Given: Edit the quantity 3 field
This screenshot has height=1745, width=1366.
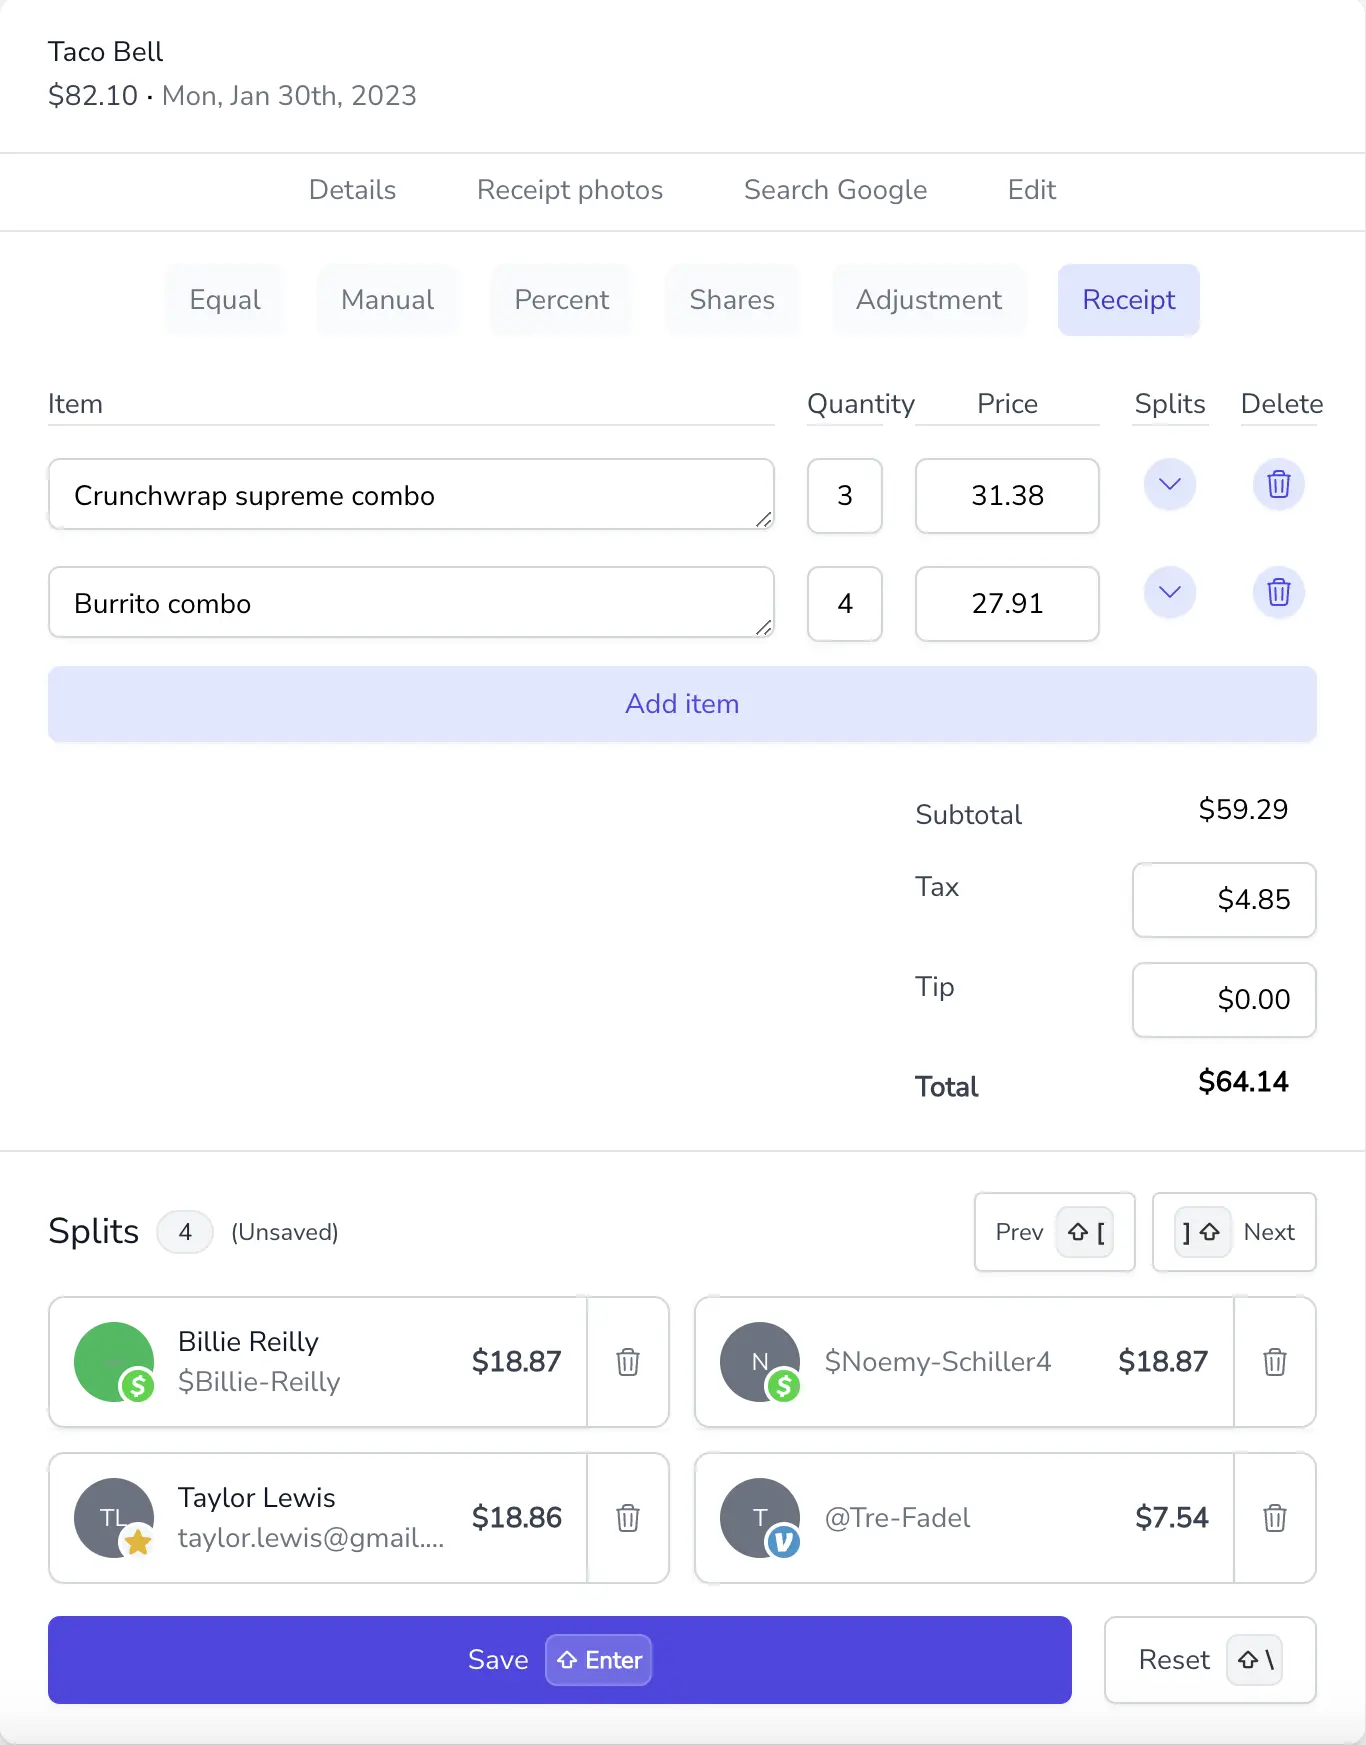Looking at the screenshot, I should (x=845, y=496).
